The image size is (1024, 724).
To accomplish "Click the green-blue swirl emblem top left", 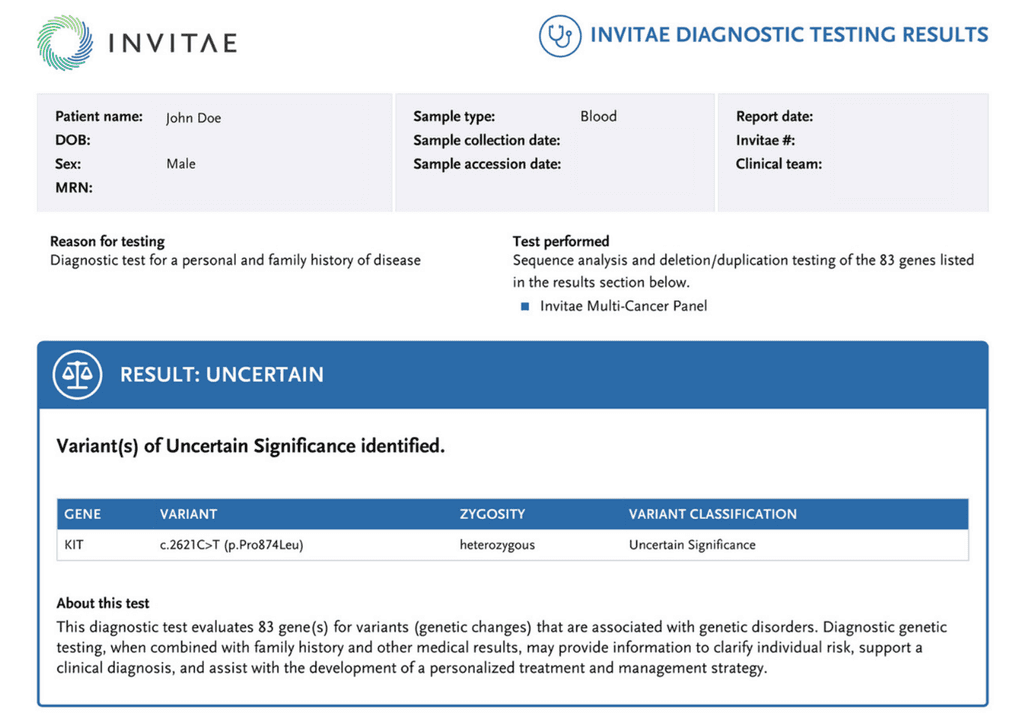I will pos(62,42).
